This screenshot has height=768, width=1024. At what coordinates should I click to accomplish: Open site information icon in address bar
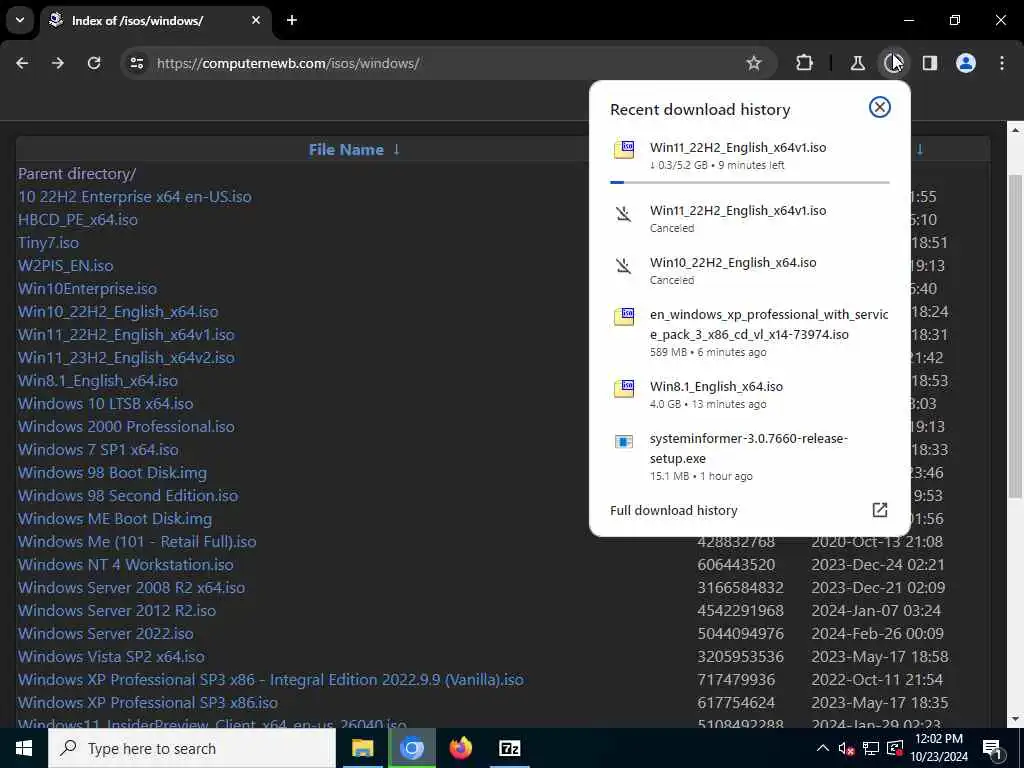[136, 63]
